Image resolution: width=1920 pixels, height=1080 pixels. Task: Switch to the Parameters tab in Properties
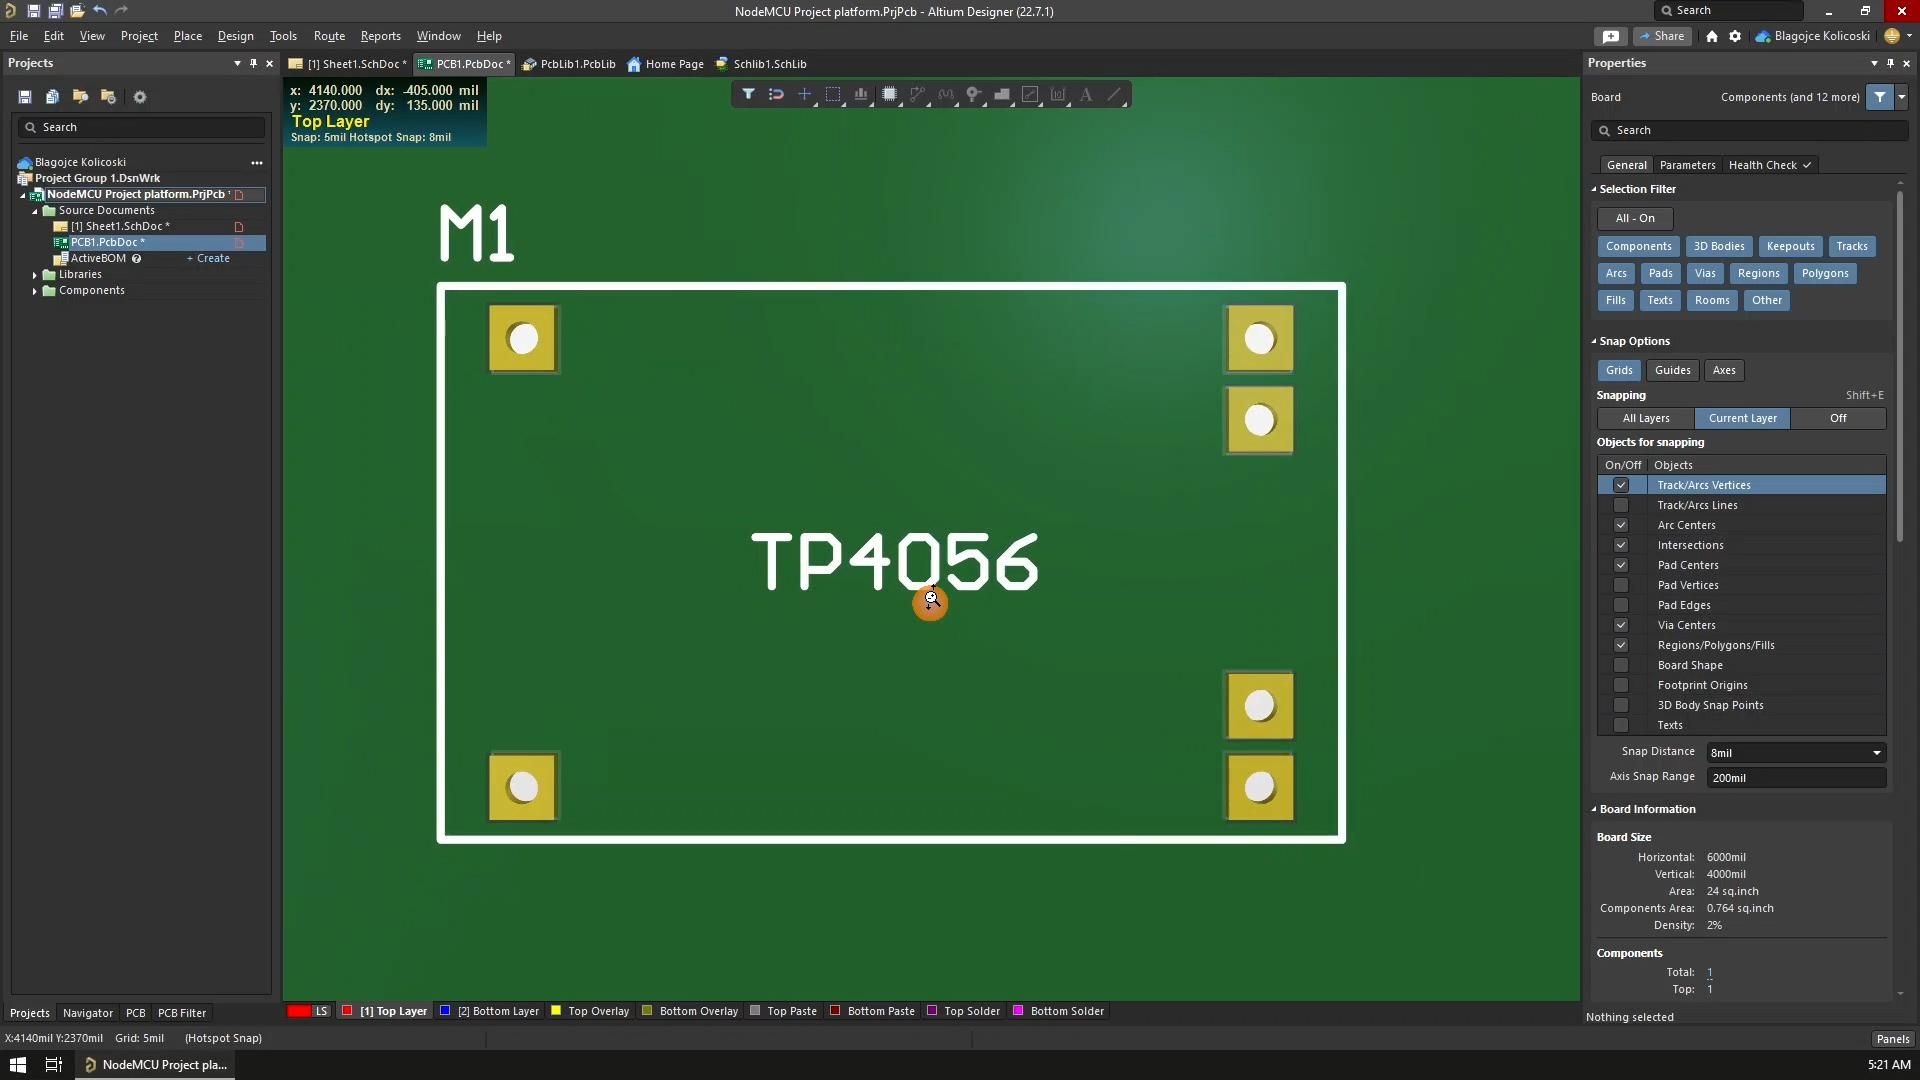pyautogui.click(x=1688, y=165)
